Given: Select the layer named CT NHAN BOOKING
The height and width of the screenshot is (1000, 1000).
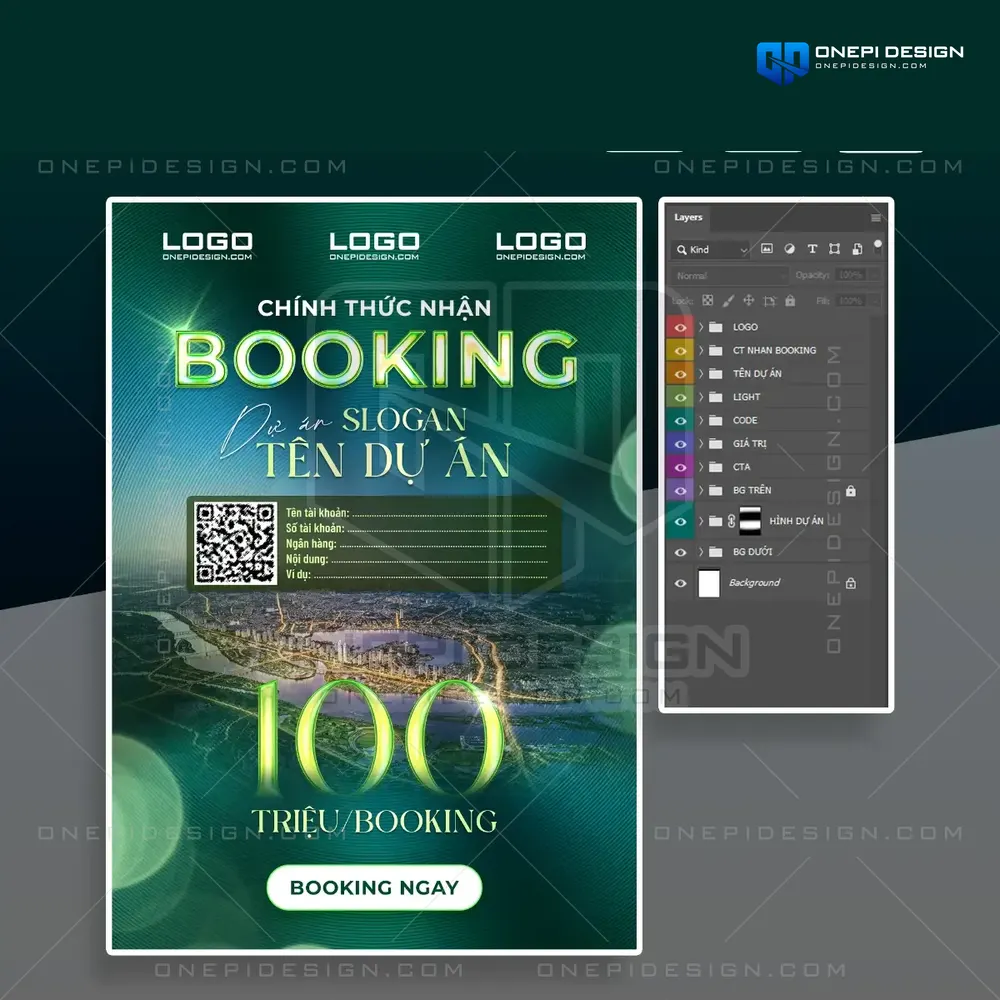Looking at the screenshot, I should (774, 350).
